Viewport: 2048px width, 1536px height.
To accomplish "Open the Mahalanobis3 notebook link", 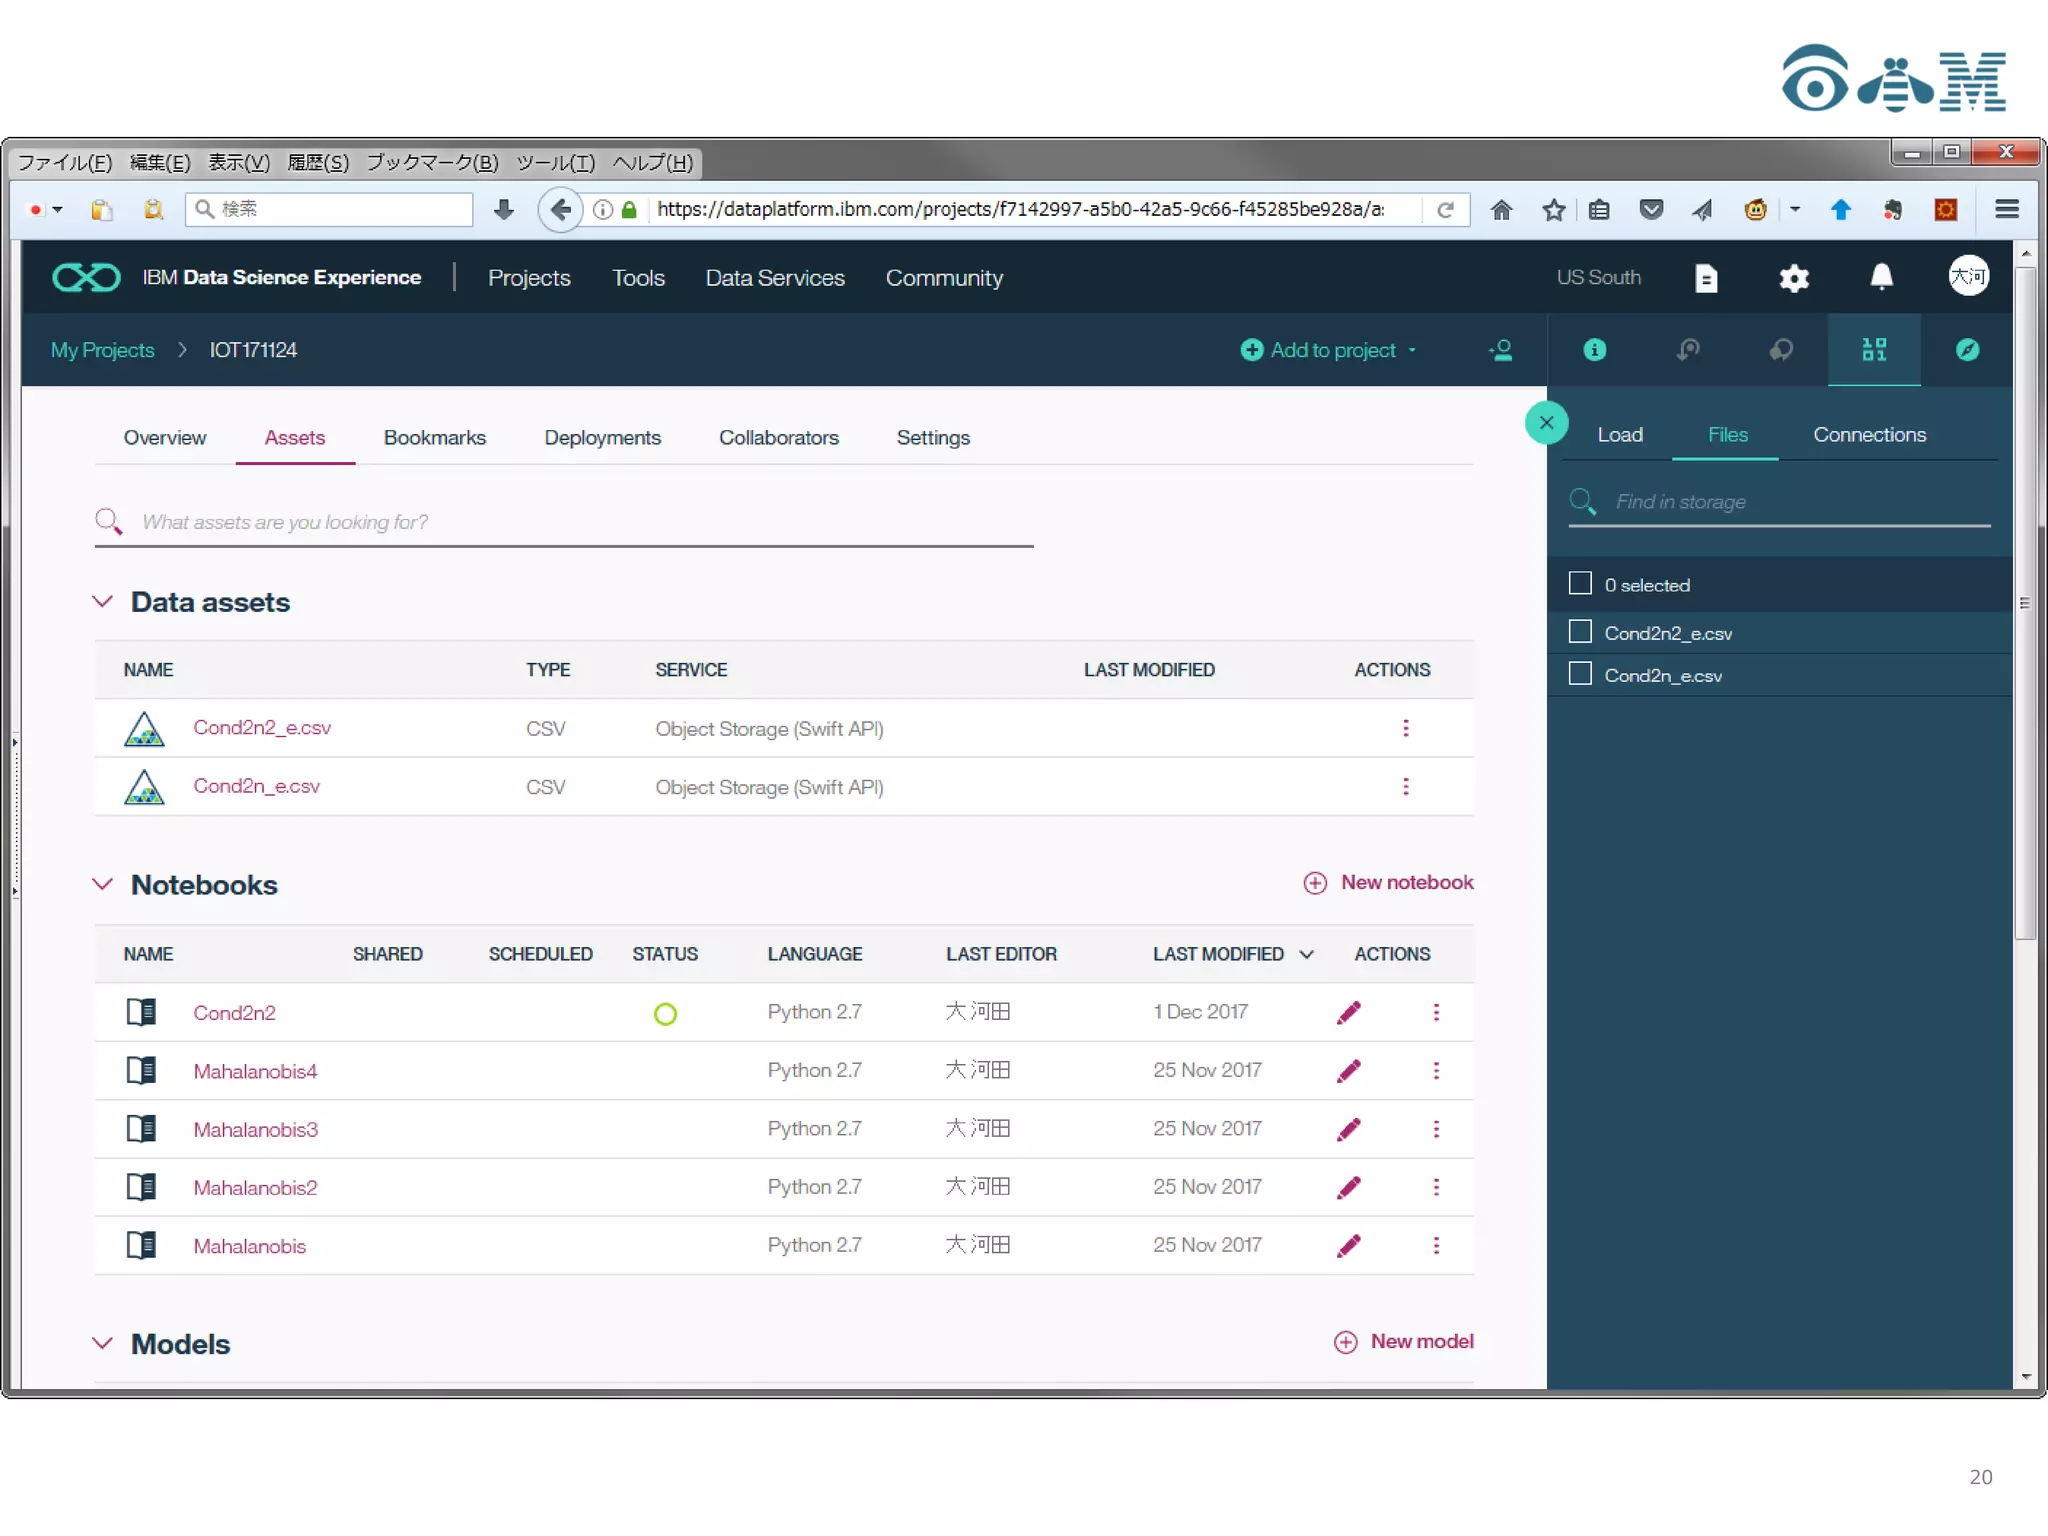I will coord(255,1129).
